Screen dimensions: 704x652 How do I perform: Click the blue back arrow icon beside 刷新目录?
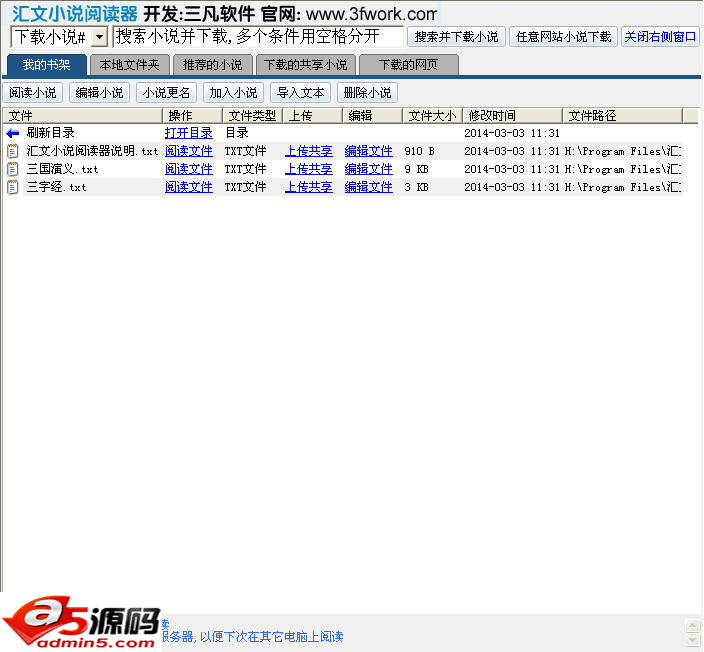tap(13, 133)
